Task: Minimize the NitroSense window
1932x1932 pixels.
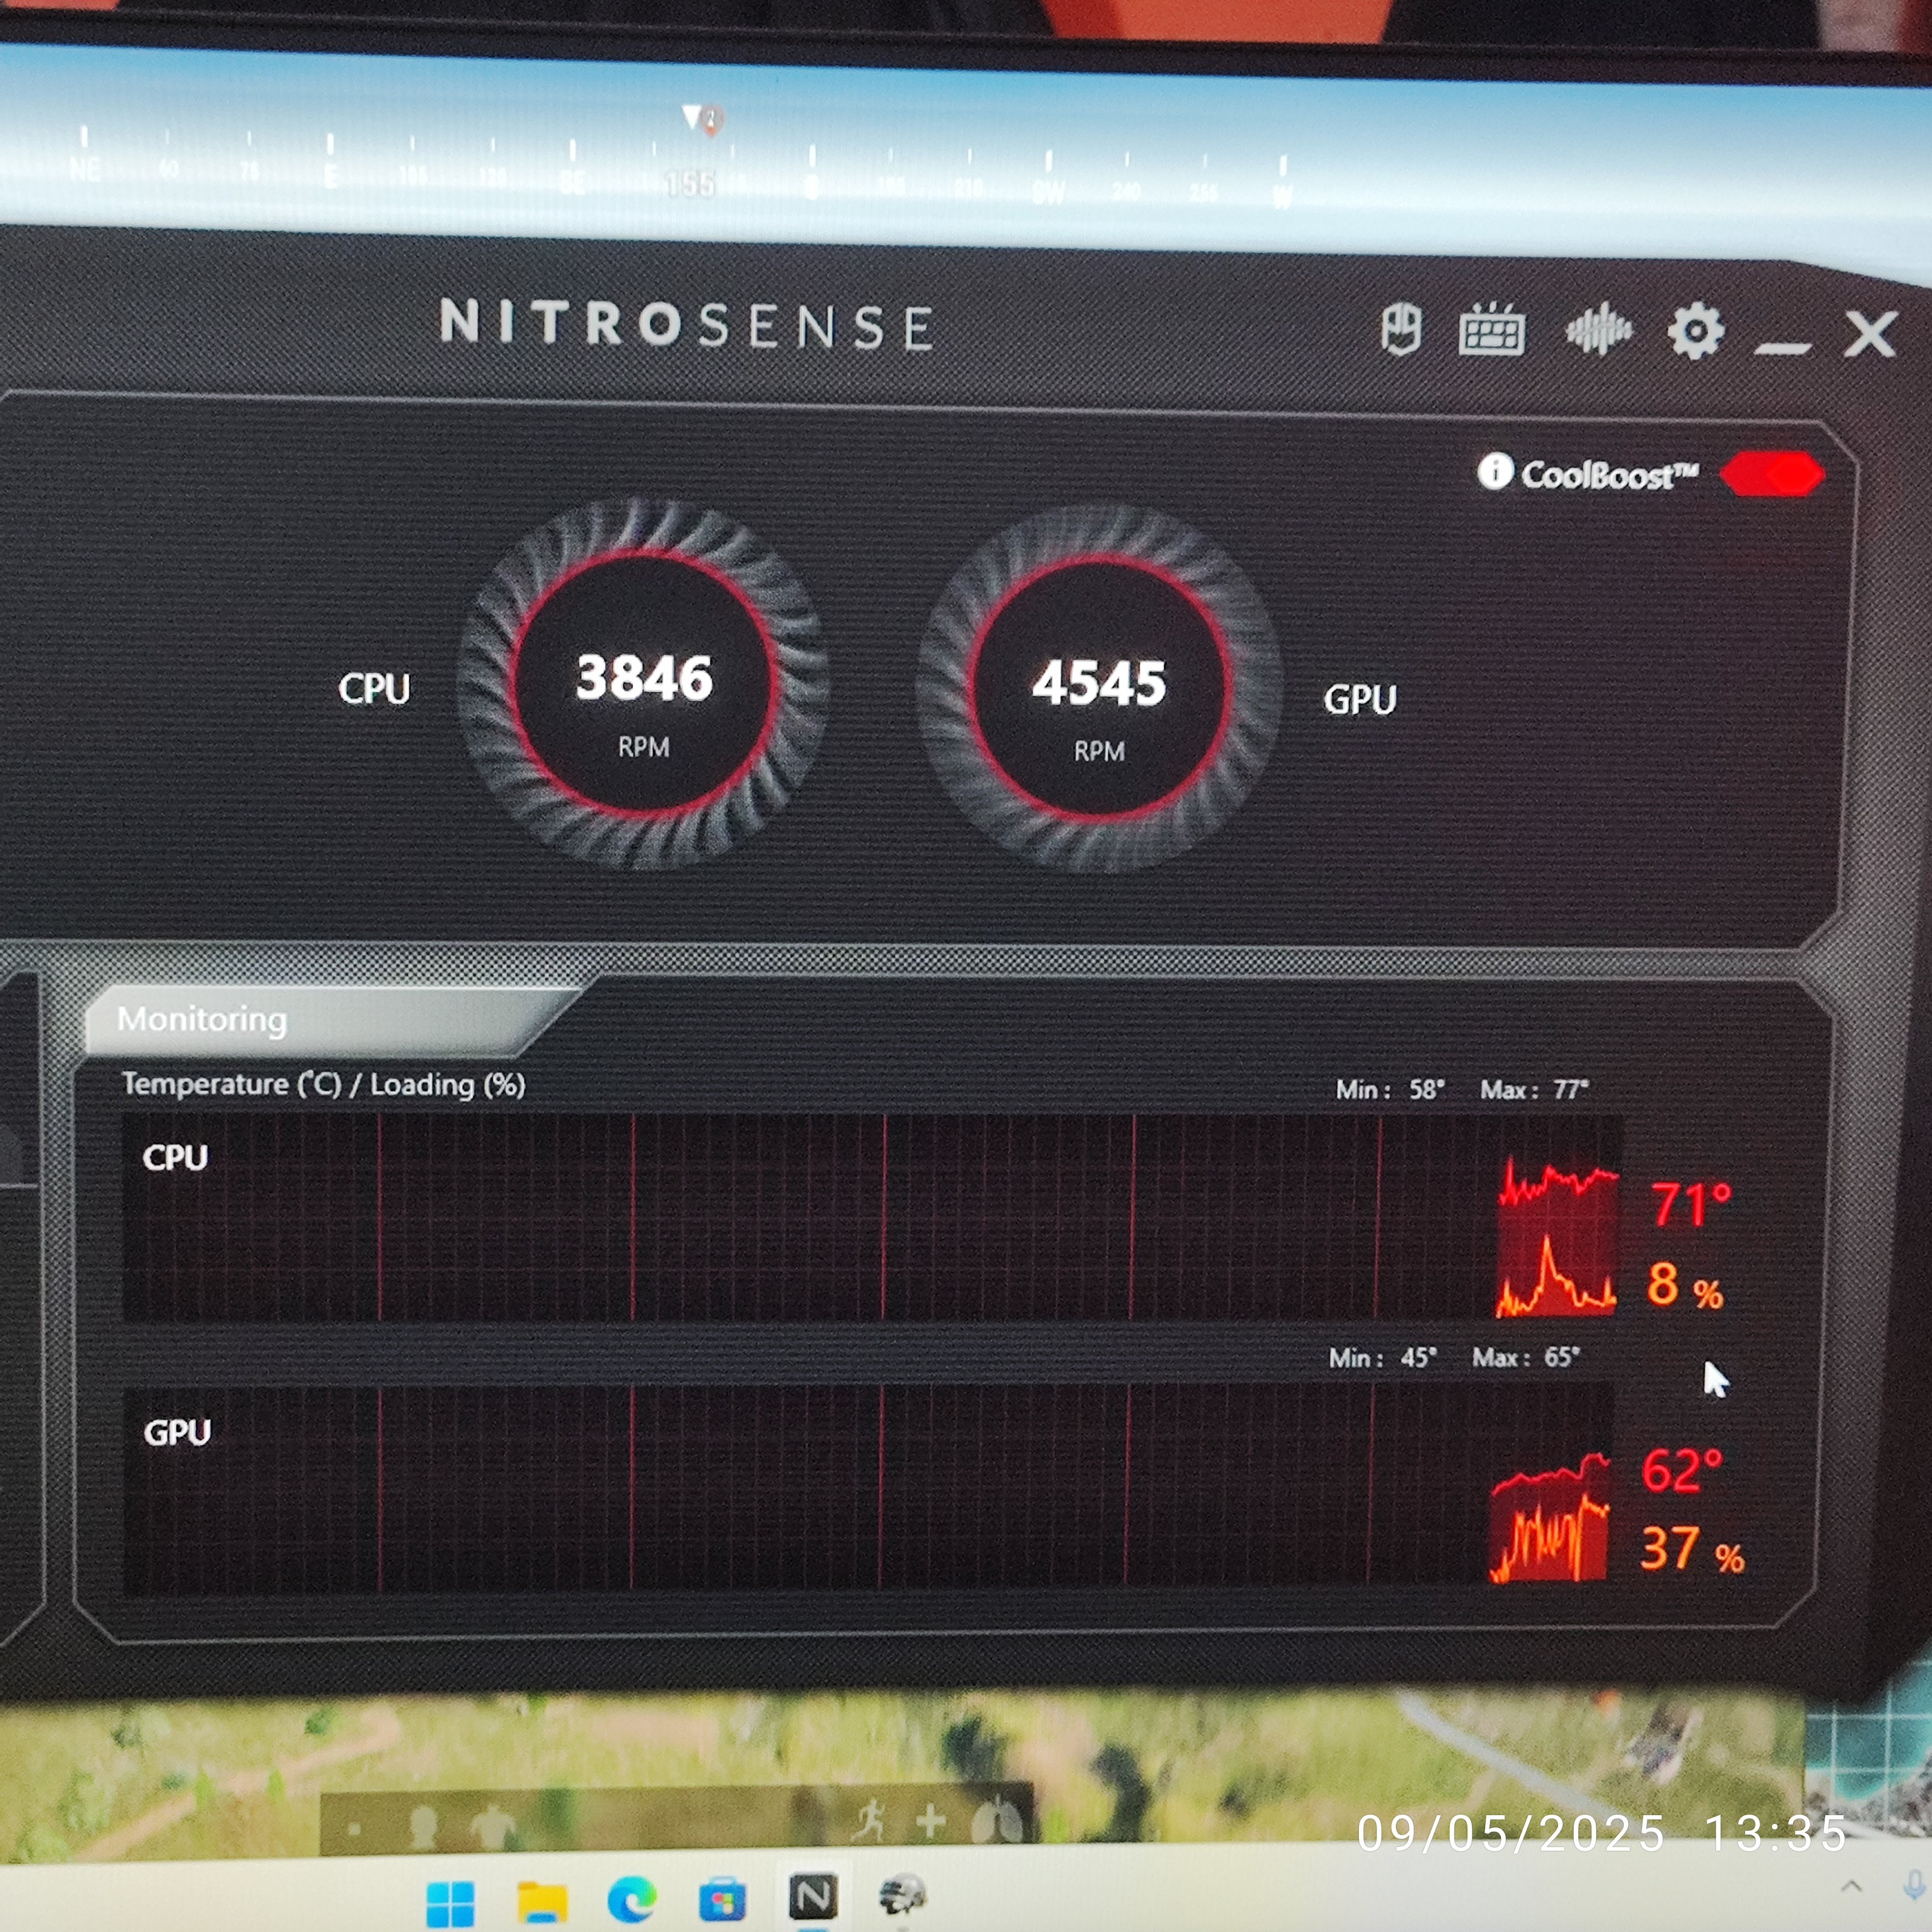Action: [x=1783, y=348]
